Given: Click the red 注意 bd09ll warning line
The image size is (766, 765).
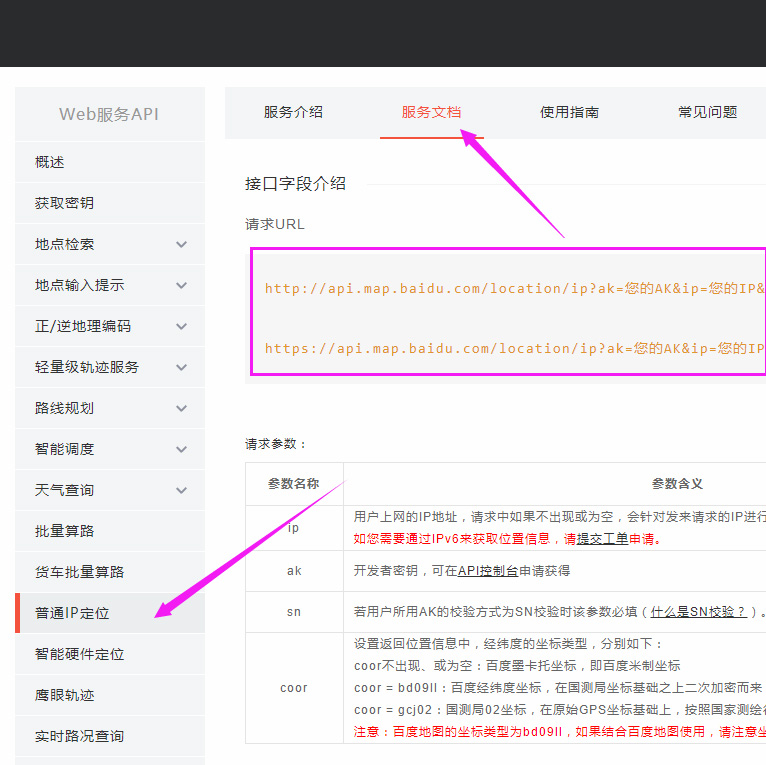Looking at the screenshot, I should [x=559, y=732].
